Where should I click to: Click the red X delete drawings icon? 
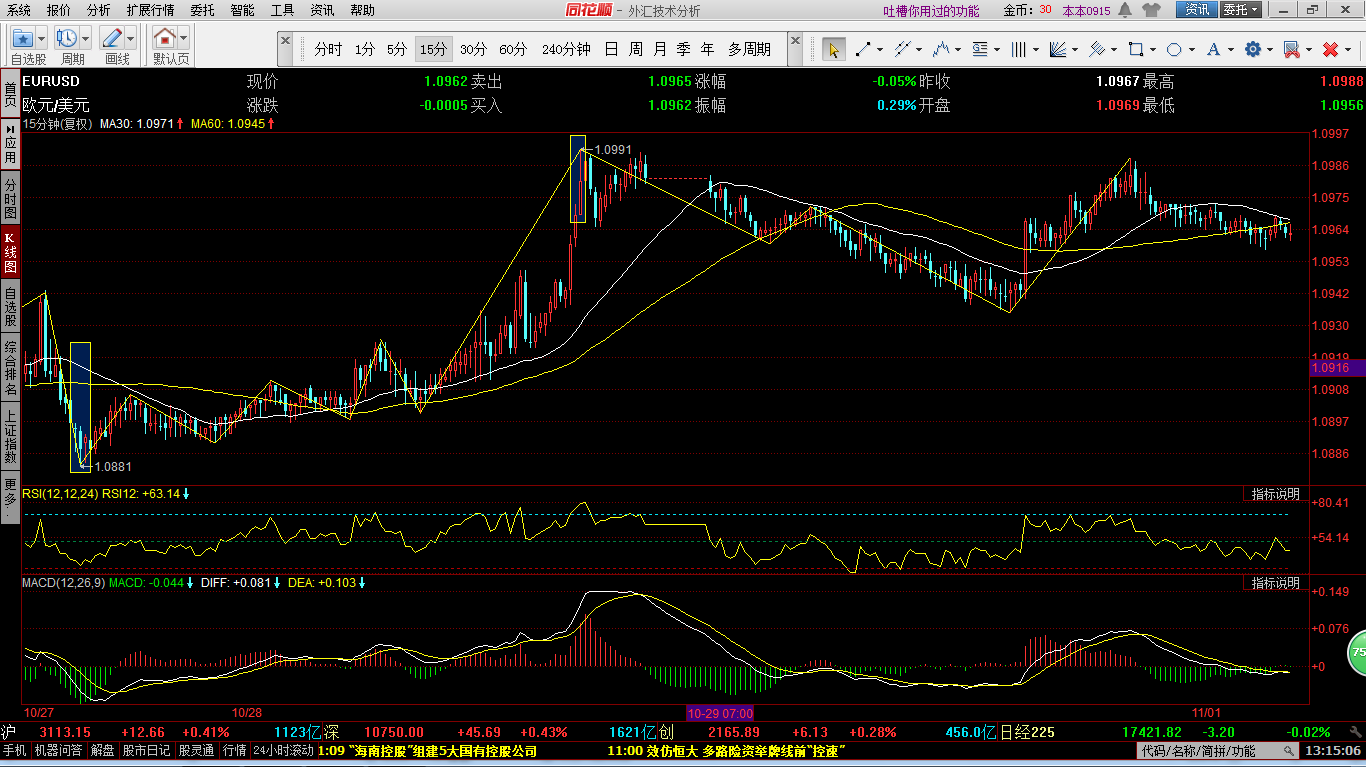pyautogui.click(x=1331, y=49)
